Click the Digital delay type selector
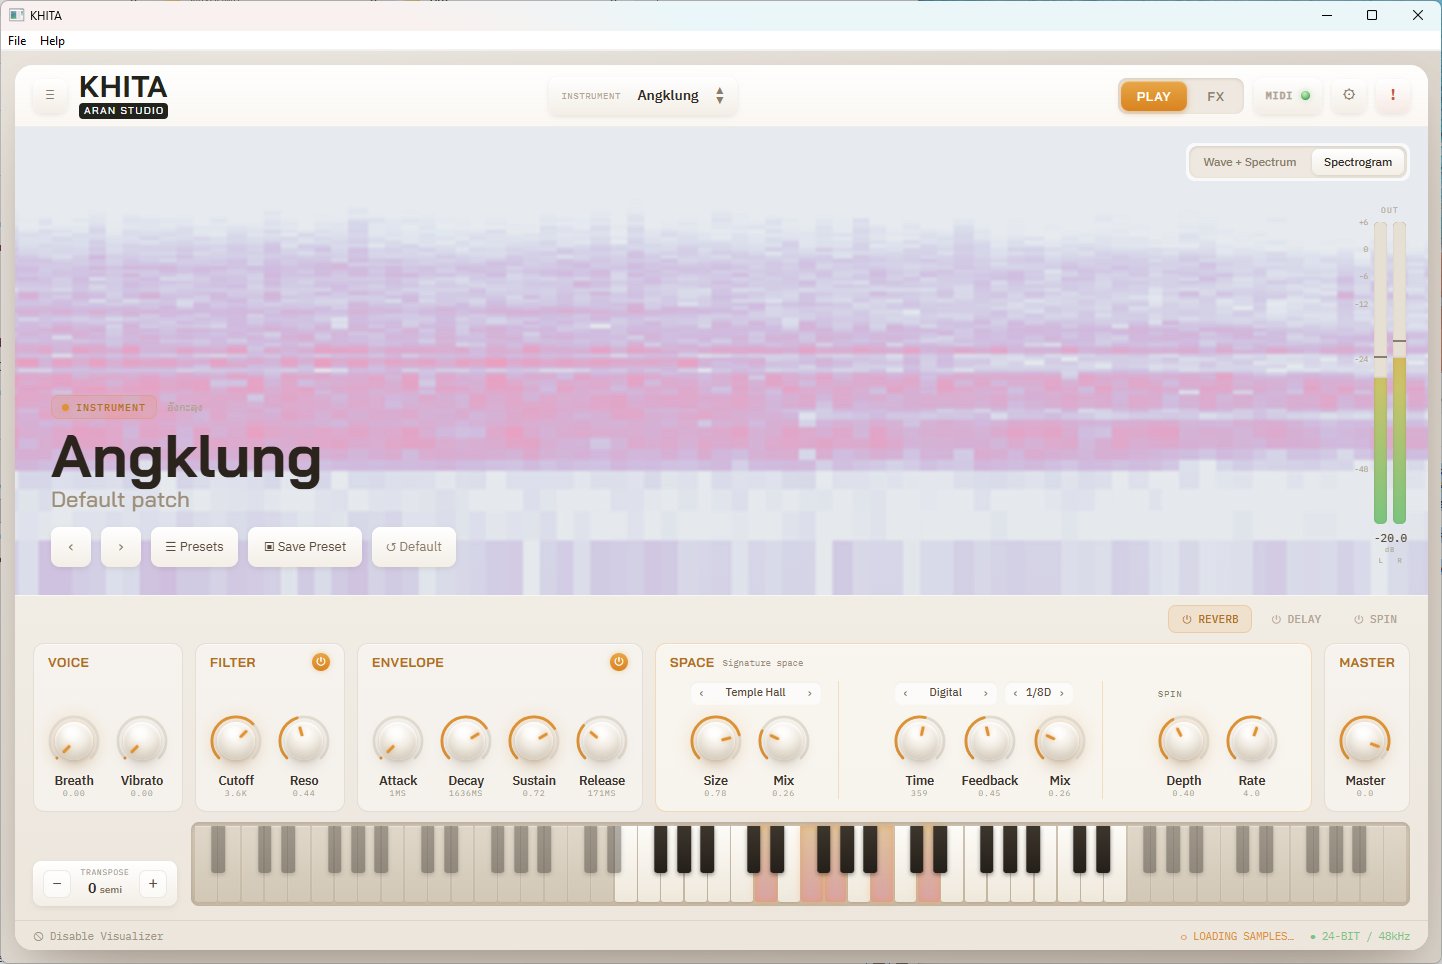1442x964 pixels. click(946, 693)
